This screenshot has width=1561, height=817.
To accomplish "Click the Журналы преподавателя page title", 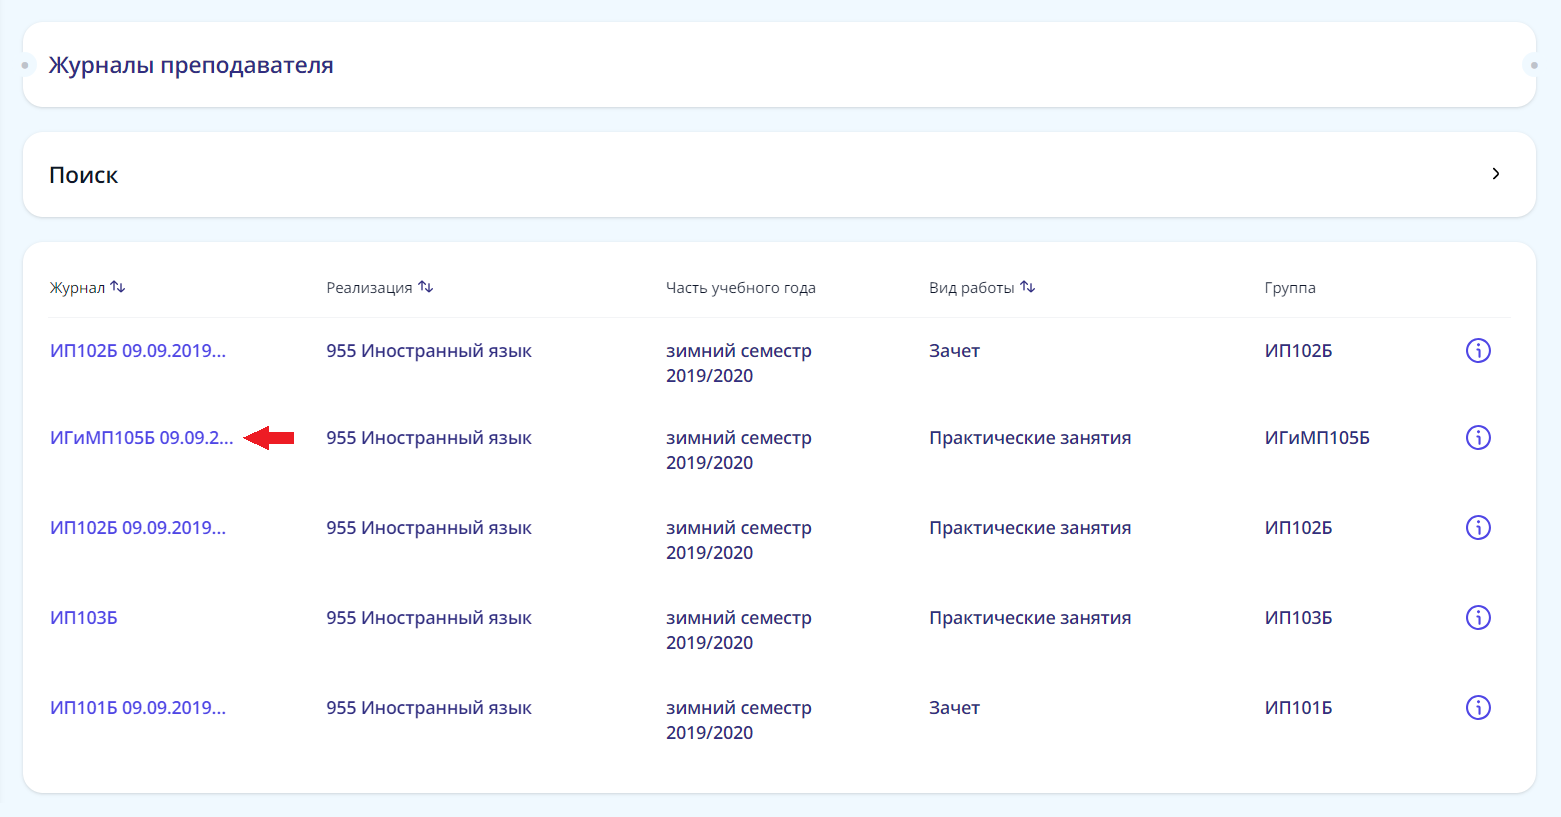I will [x=191, y=65].
